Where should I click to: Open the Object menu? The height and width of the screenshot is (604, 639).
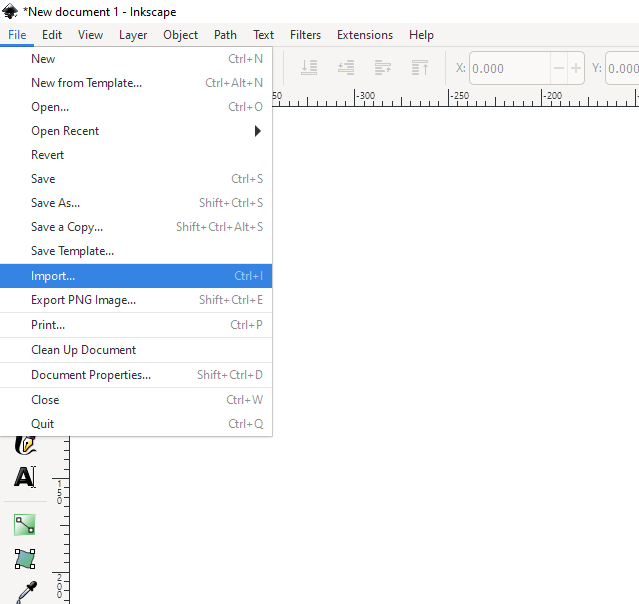tap(181, 35)
